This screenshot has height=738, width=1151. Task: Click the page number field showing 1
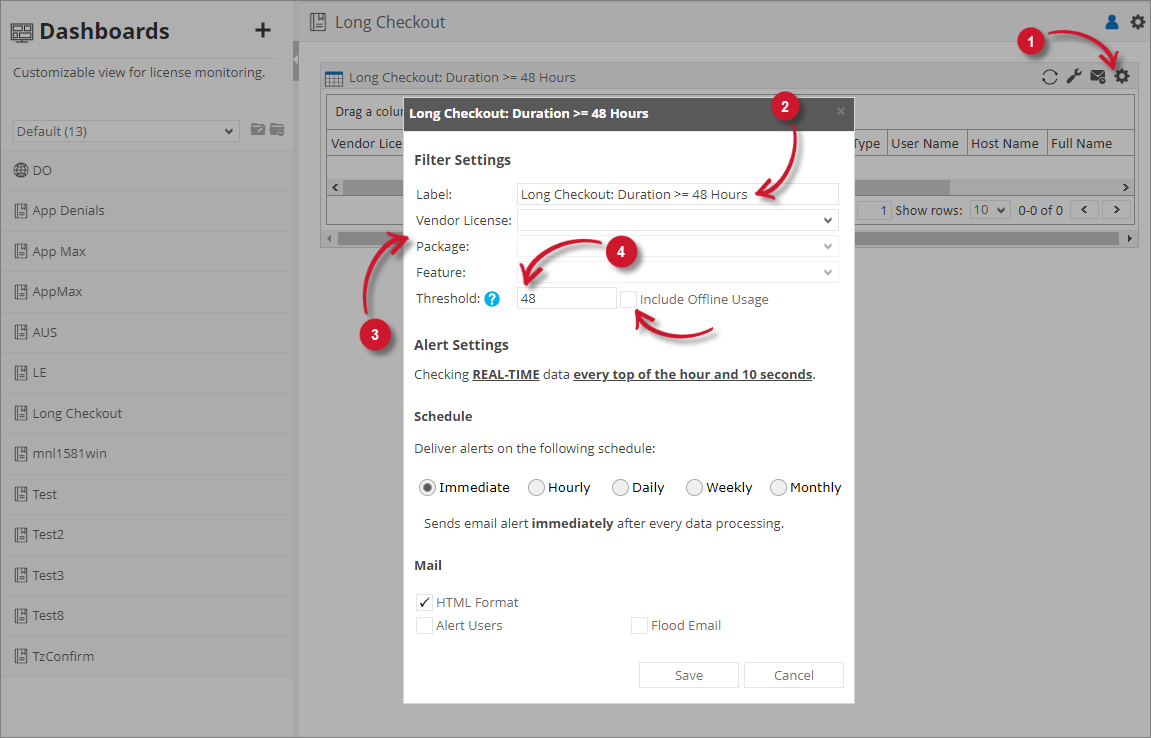874,210
